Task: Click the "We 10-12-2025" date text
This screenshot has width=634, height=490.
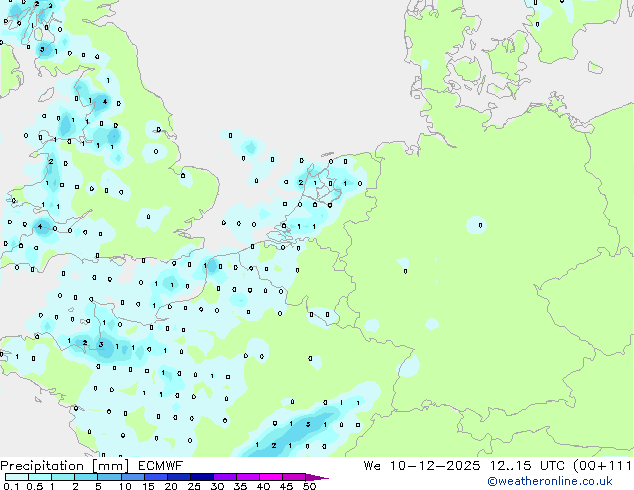Action: coord(422,466)
